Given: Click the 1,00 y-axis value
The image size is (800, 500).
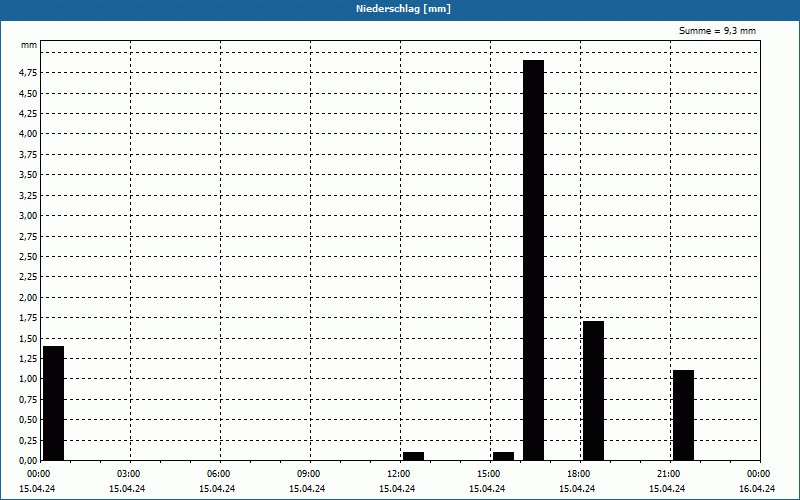Looking at the screenshot, I should pyautogui.click(x=28, y=379).
